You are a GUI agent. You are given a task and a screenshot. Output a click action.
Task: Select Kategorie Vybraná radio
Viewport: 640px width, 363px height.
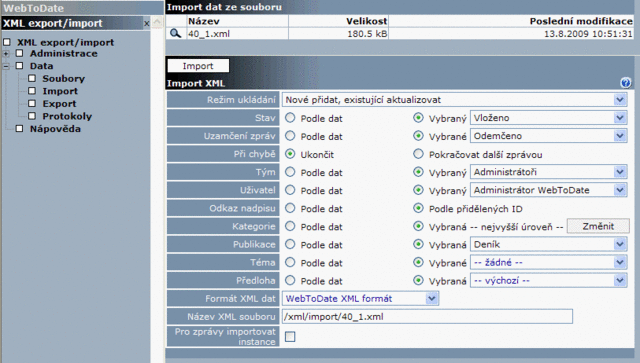[x=418, y=226]
